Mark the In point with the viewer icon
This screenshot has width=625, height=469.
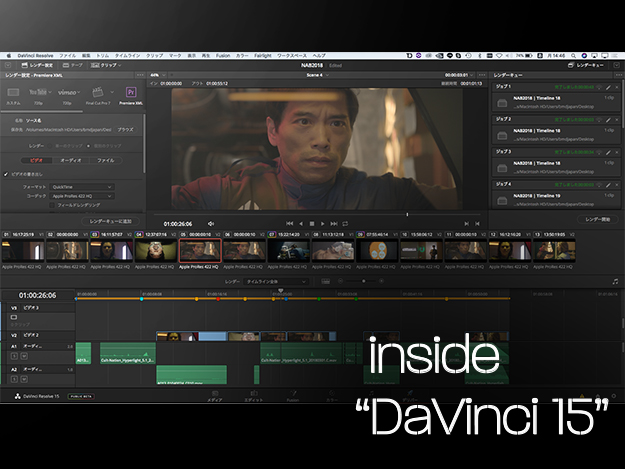(x=466, y=224)
